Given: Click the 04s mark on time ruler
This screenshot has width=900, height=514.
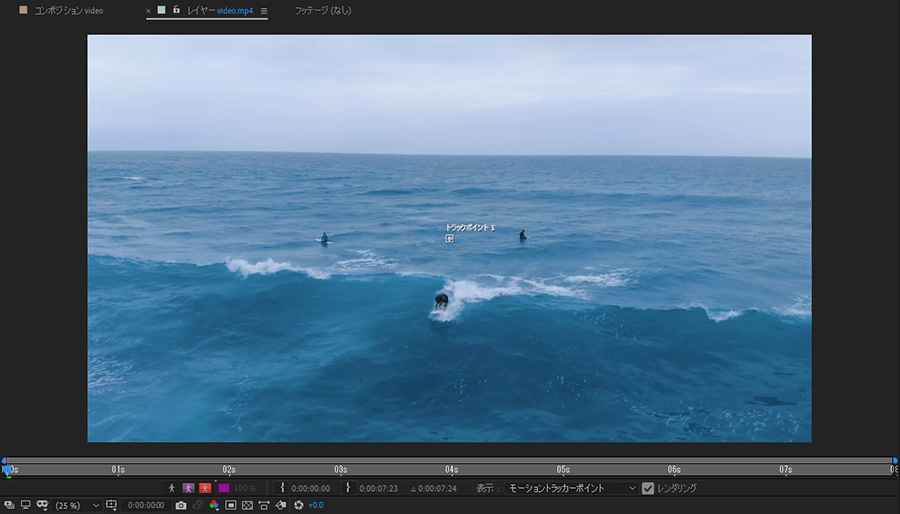Looking at the screenshot, I should tap(452, 469).
